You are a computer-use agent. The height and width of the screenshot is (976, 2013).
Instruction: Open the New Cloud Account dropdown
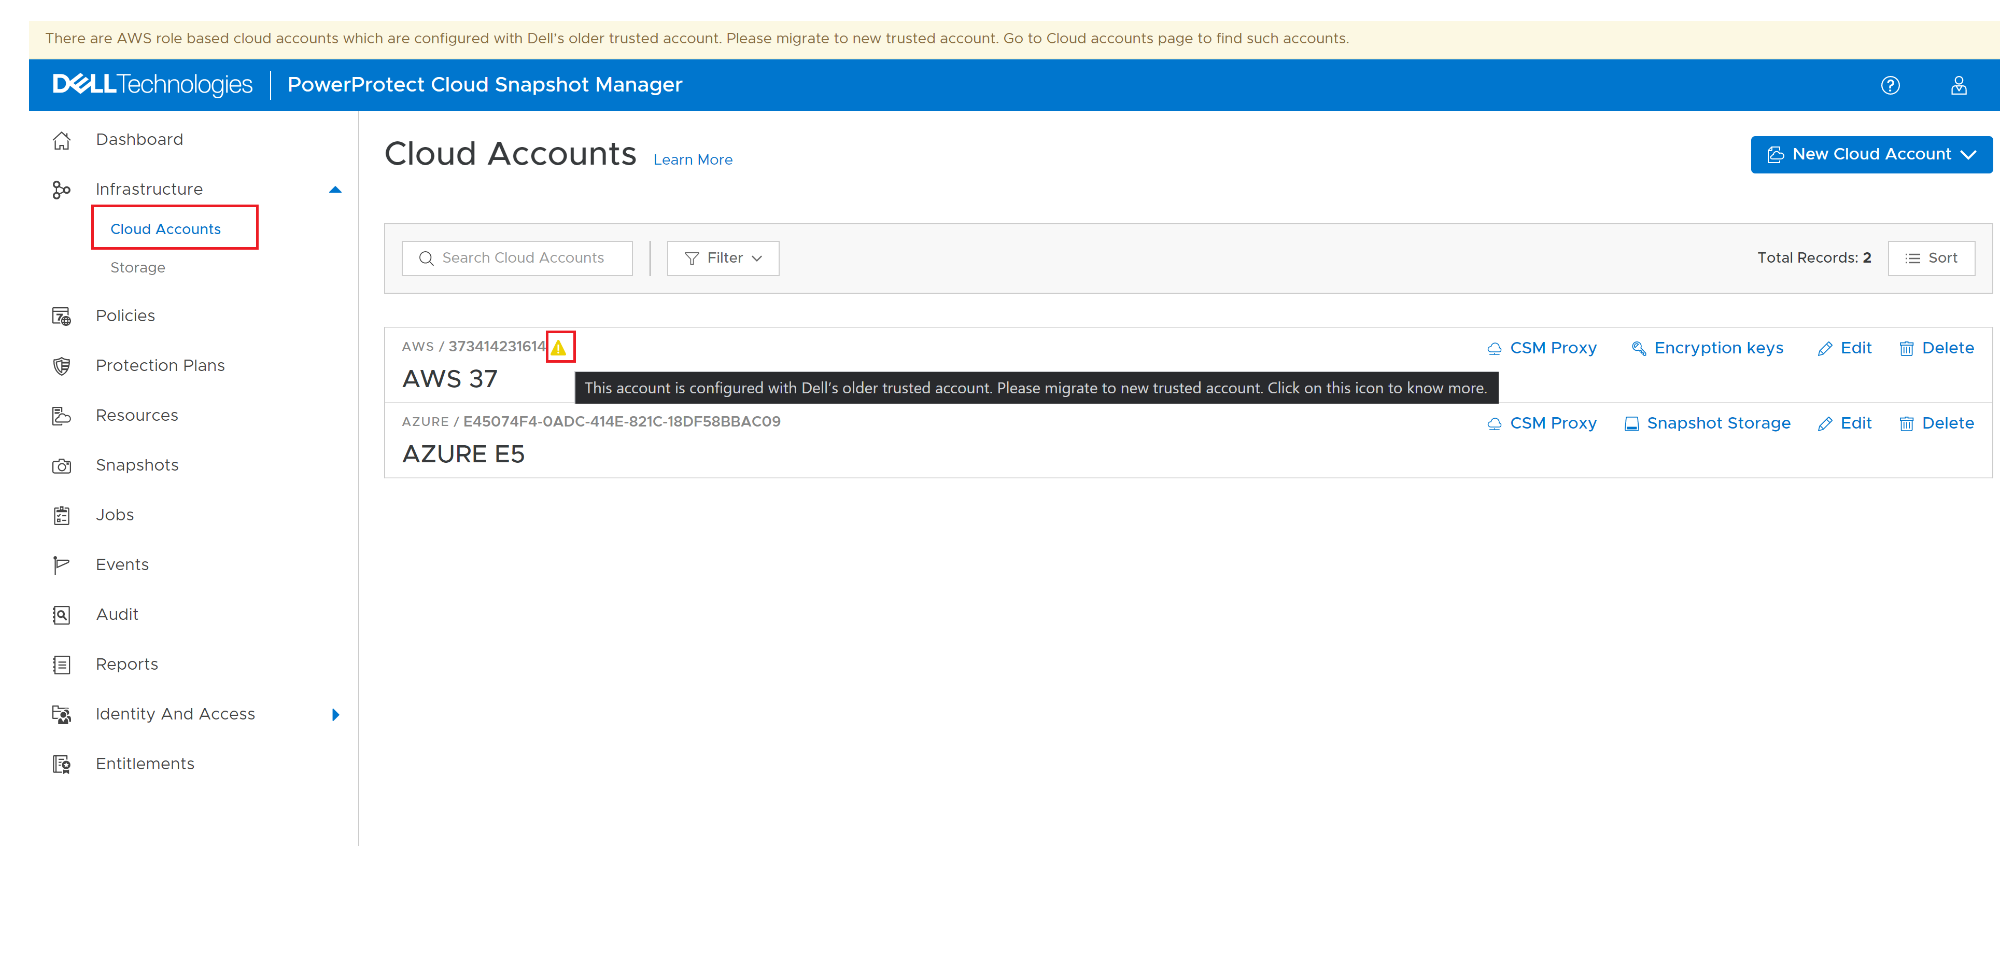pyautogui.click(x=1870, y=154)
